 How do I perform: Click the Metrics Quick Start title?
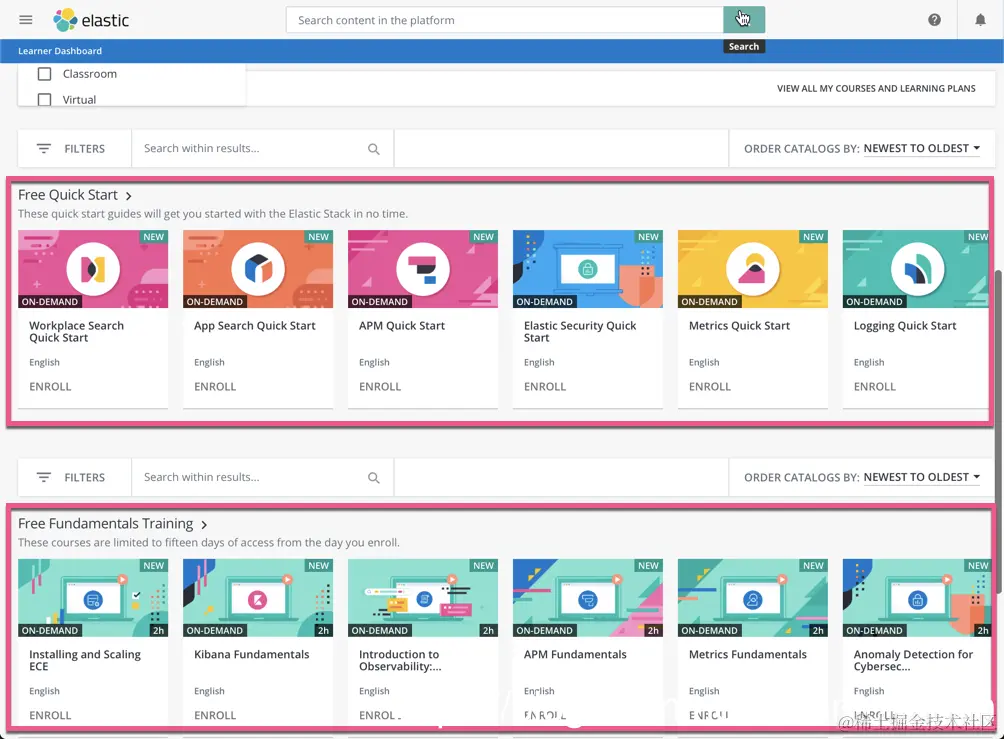[x=739, y=325]
